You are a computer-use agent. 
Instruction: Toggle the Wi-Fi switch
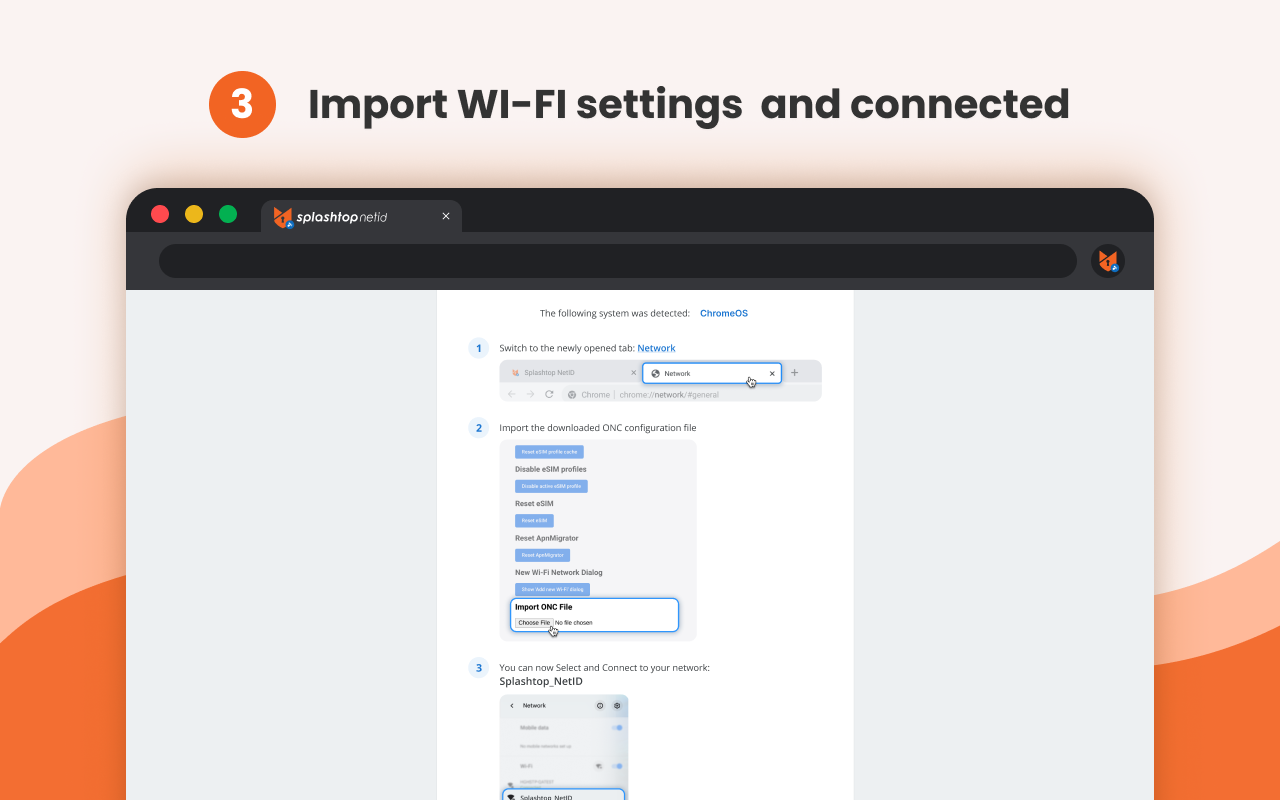(617, 766)
